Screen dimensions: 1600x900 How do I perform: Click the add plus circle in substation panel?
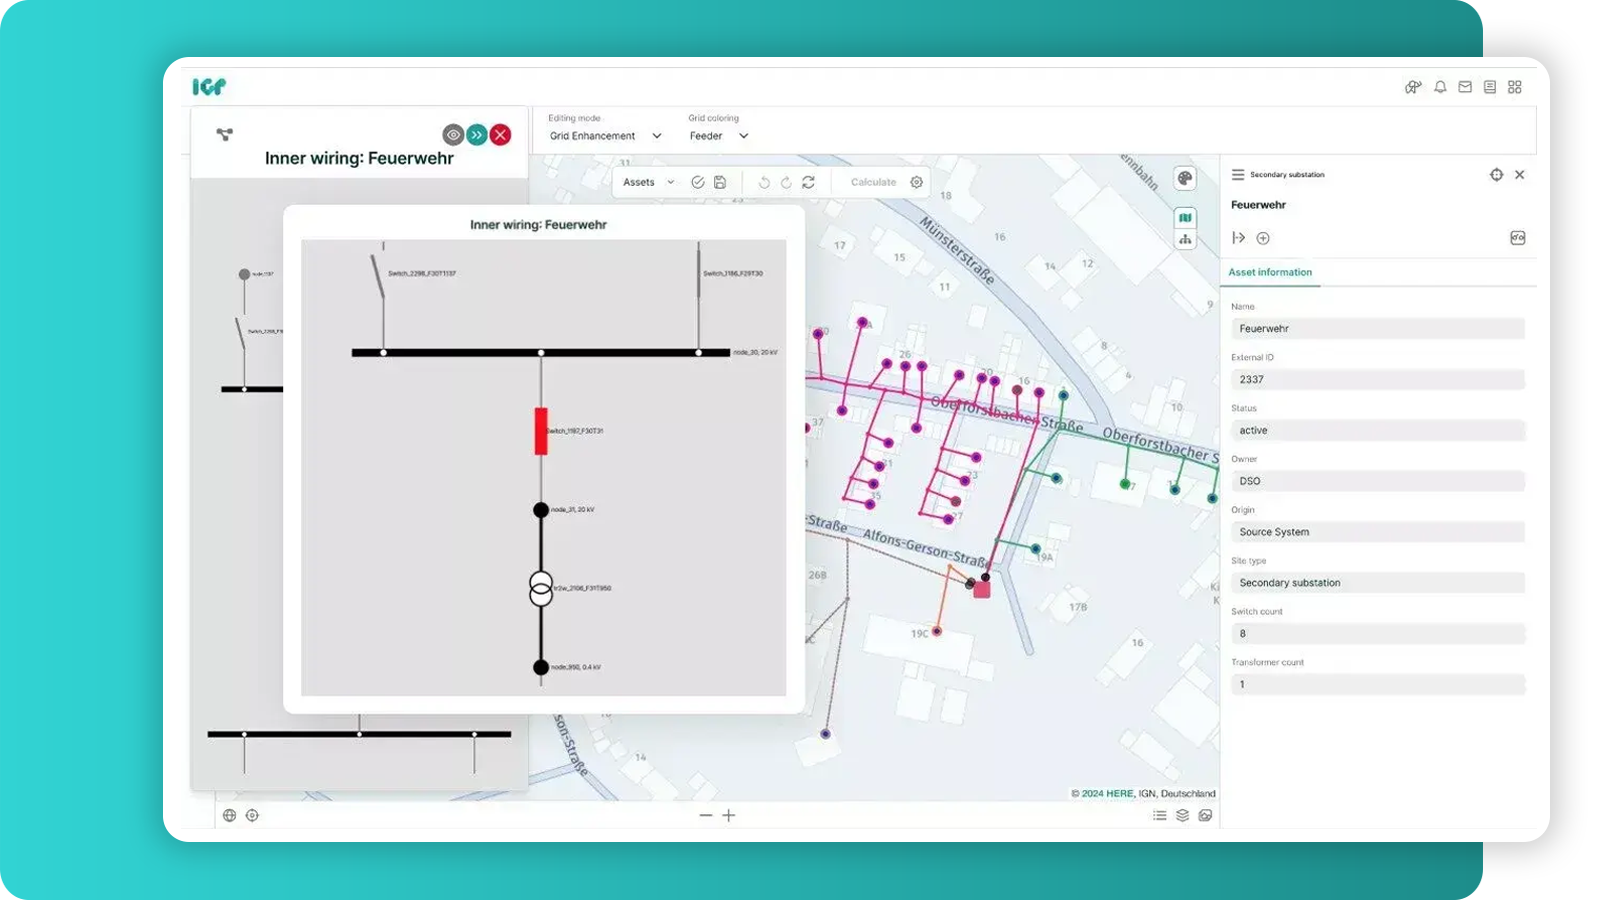pos(1263,238)
